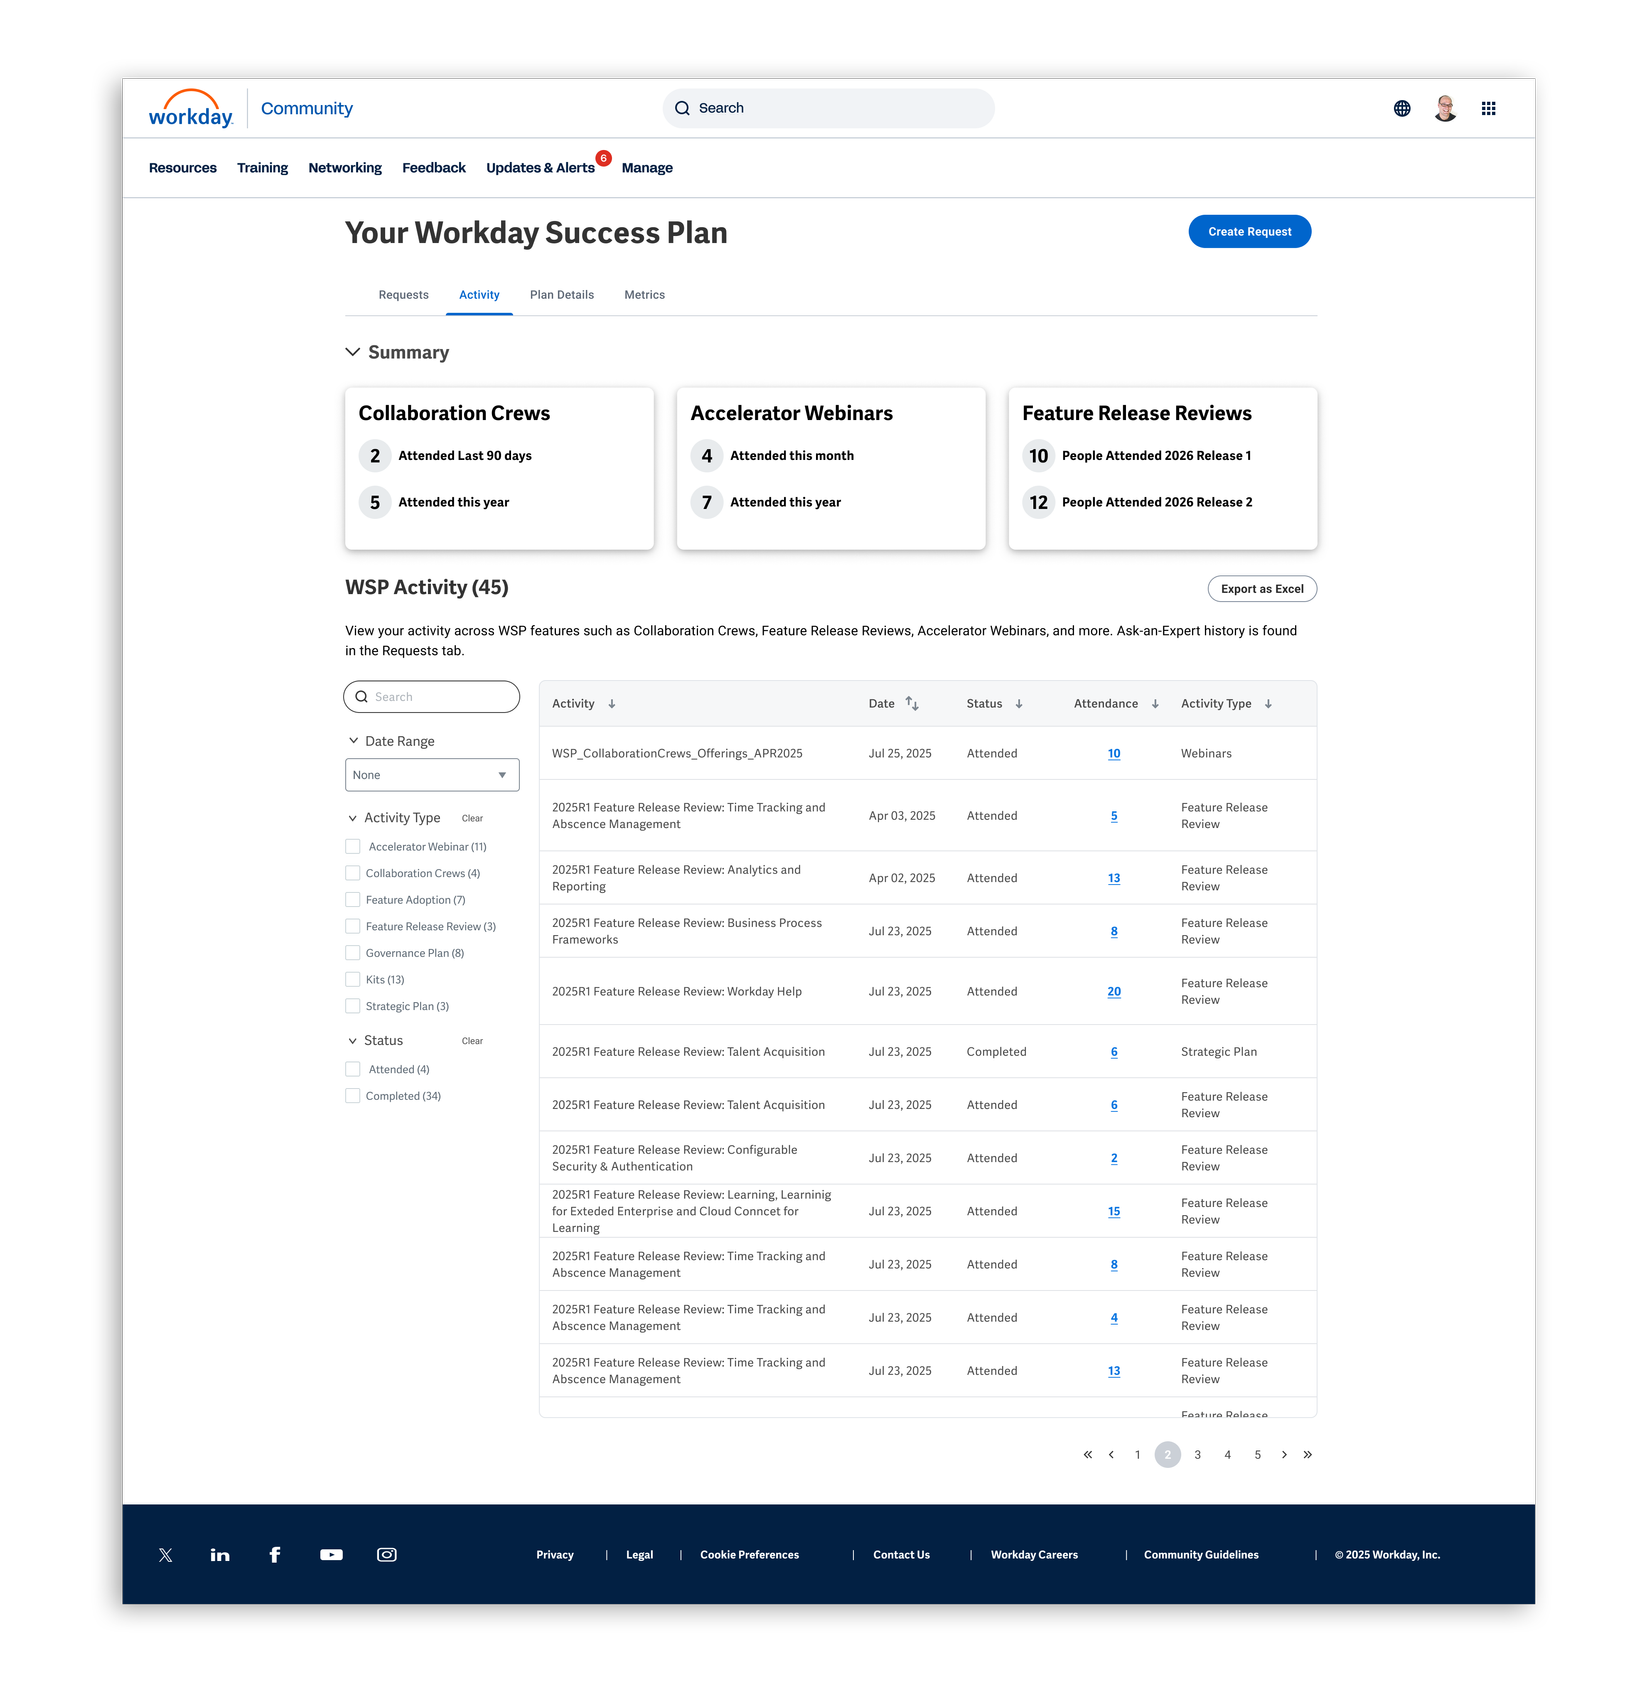Open the Facebook icon in footer

[275, 1555]
